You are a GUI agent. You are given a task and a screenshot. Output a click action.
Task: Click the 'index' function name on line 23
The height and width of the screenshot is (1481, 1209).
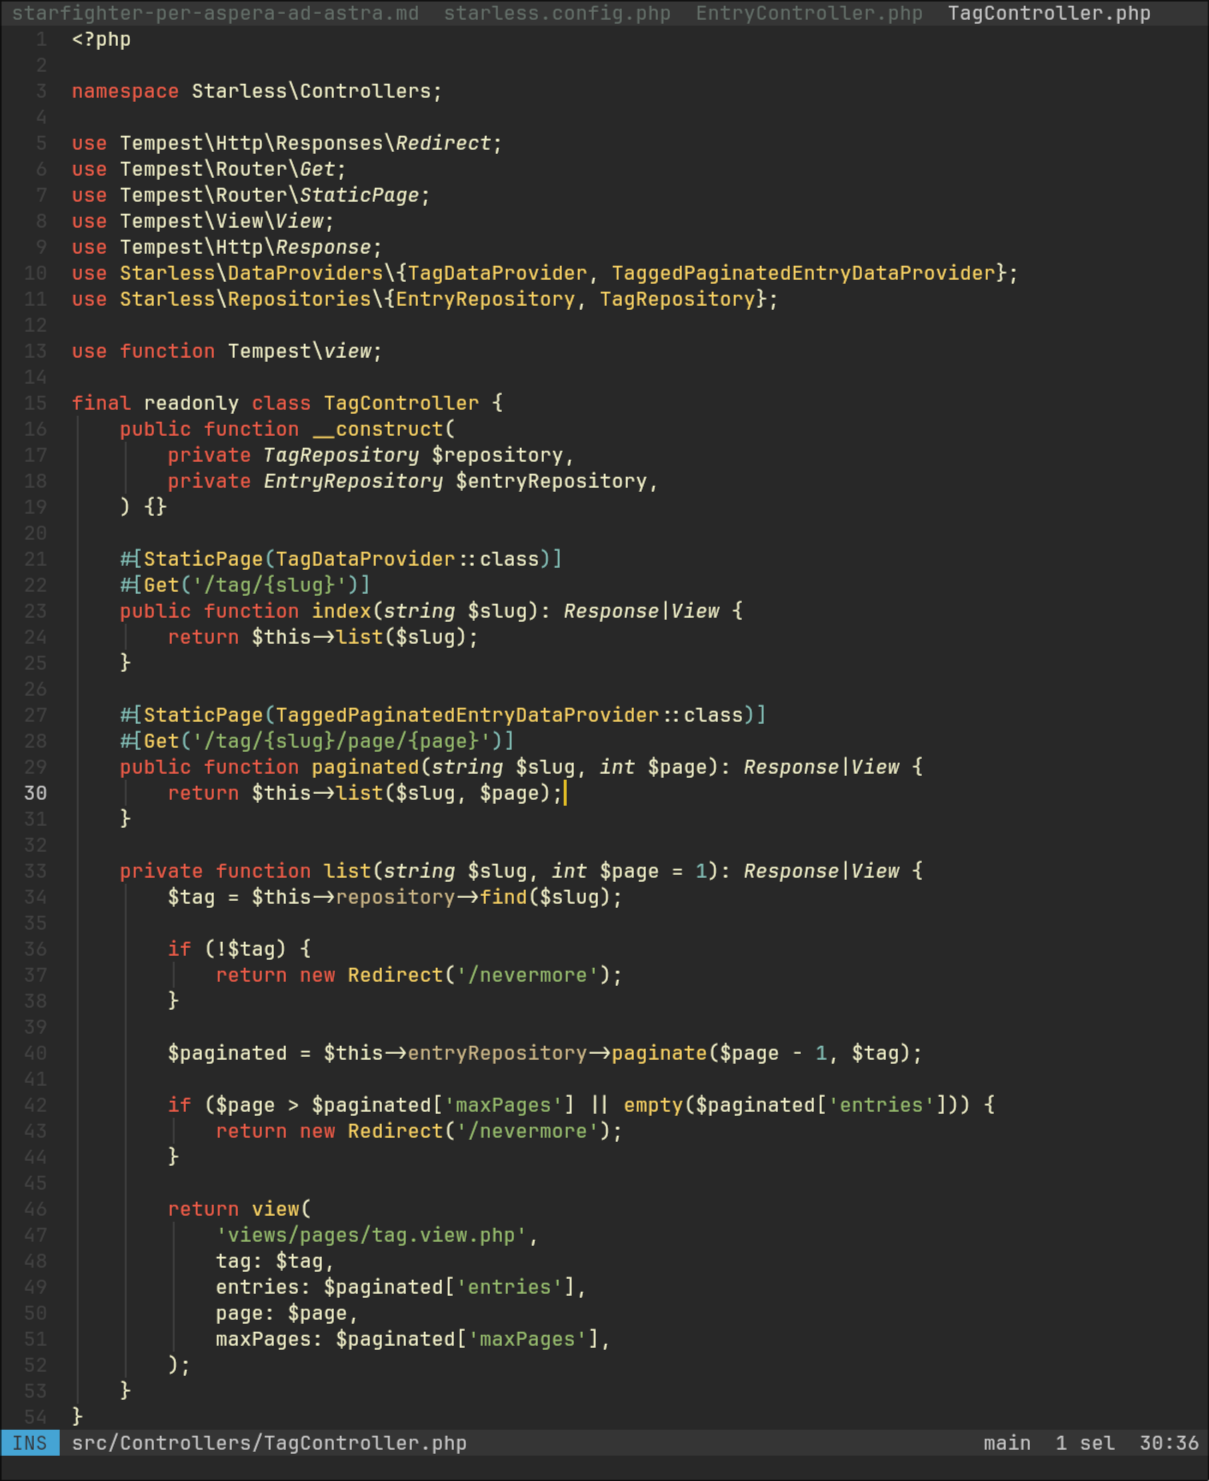(341, 611)
